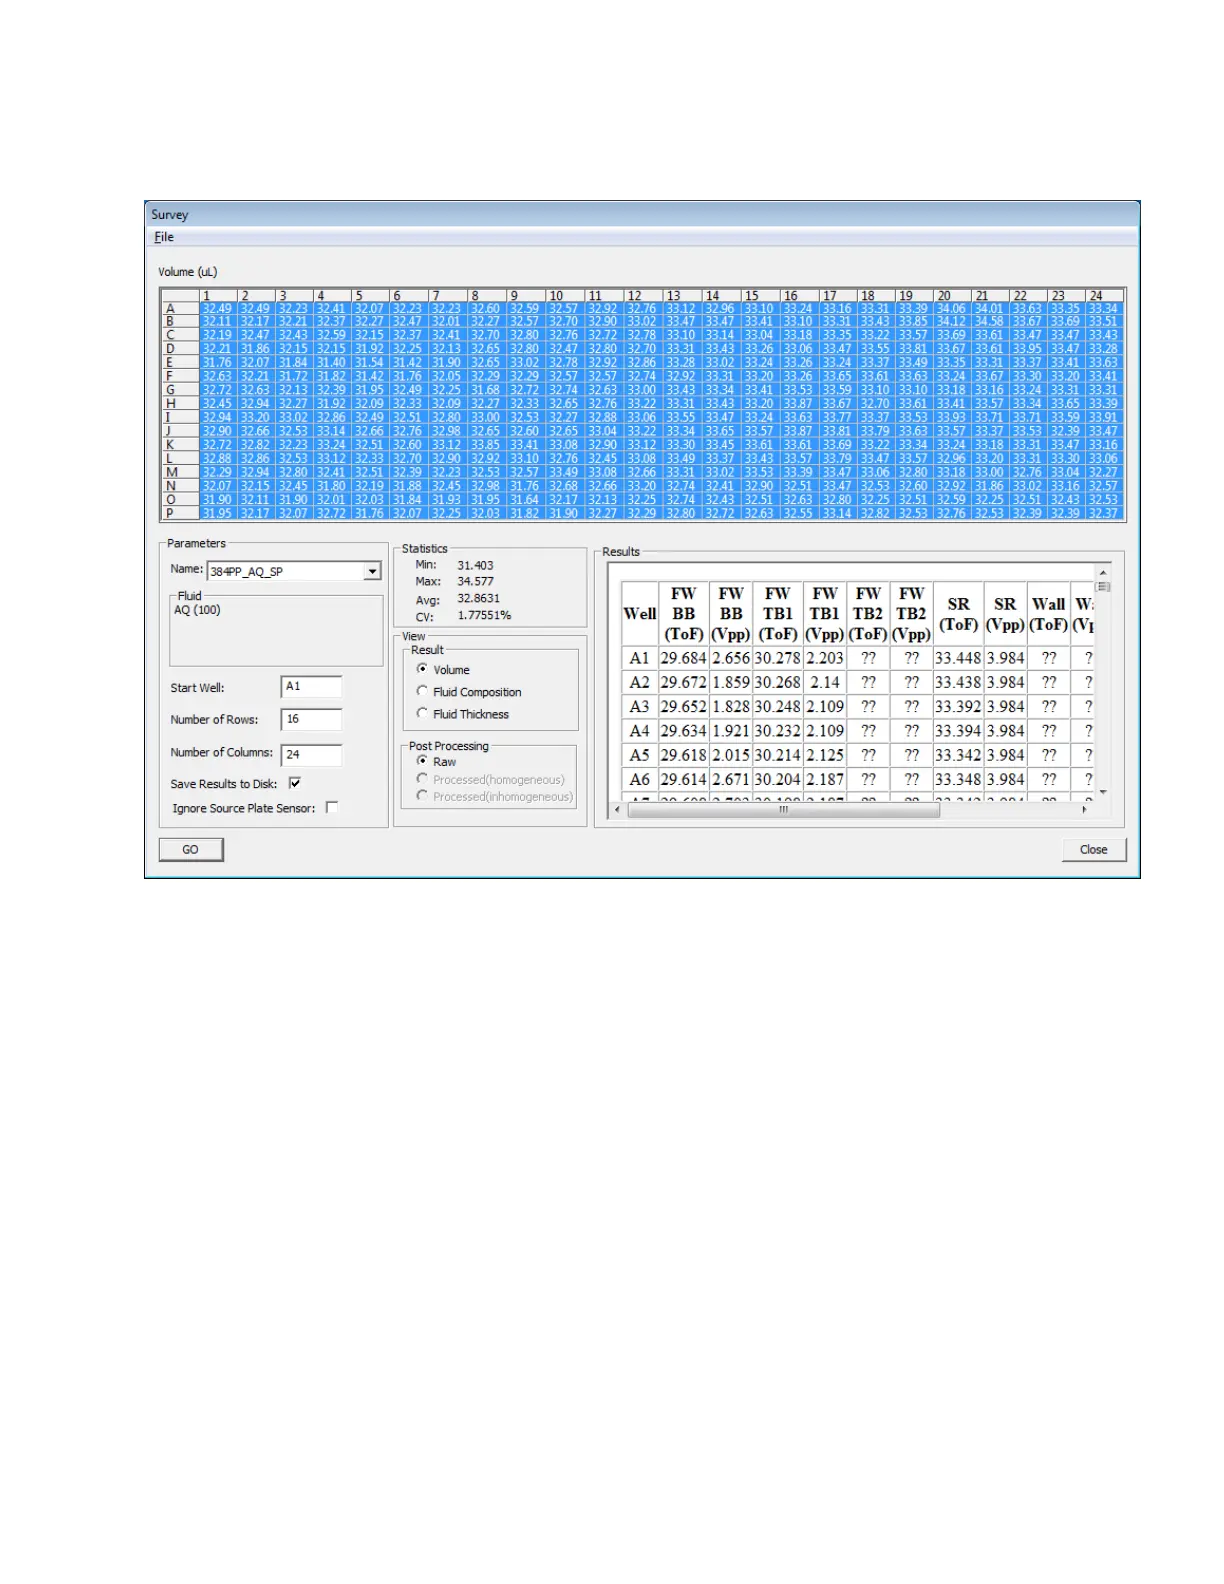Select volume cell 34.06 in row A
Image resolution: width=1224 pixels, height=1584 pixels.
[951, 308]
